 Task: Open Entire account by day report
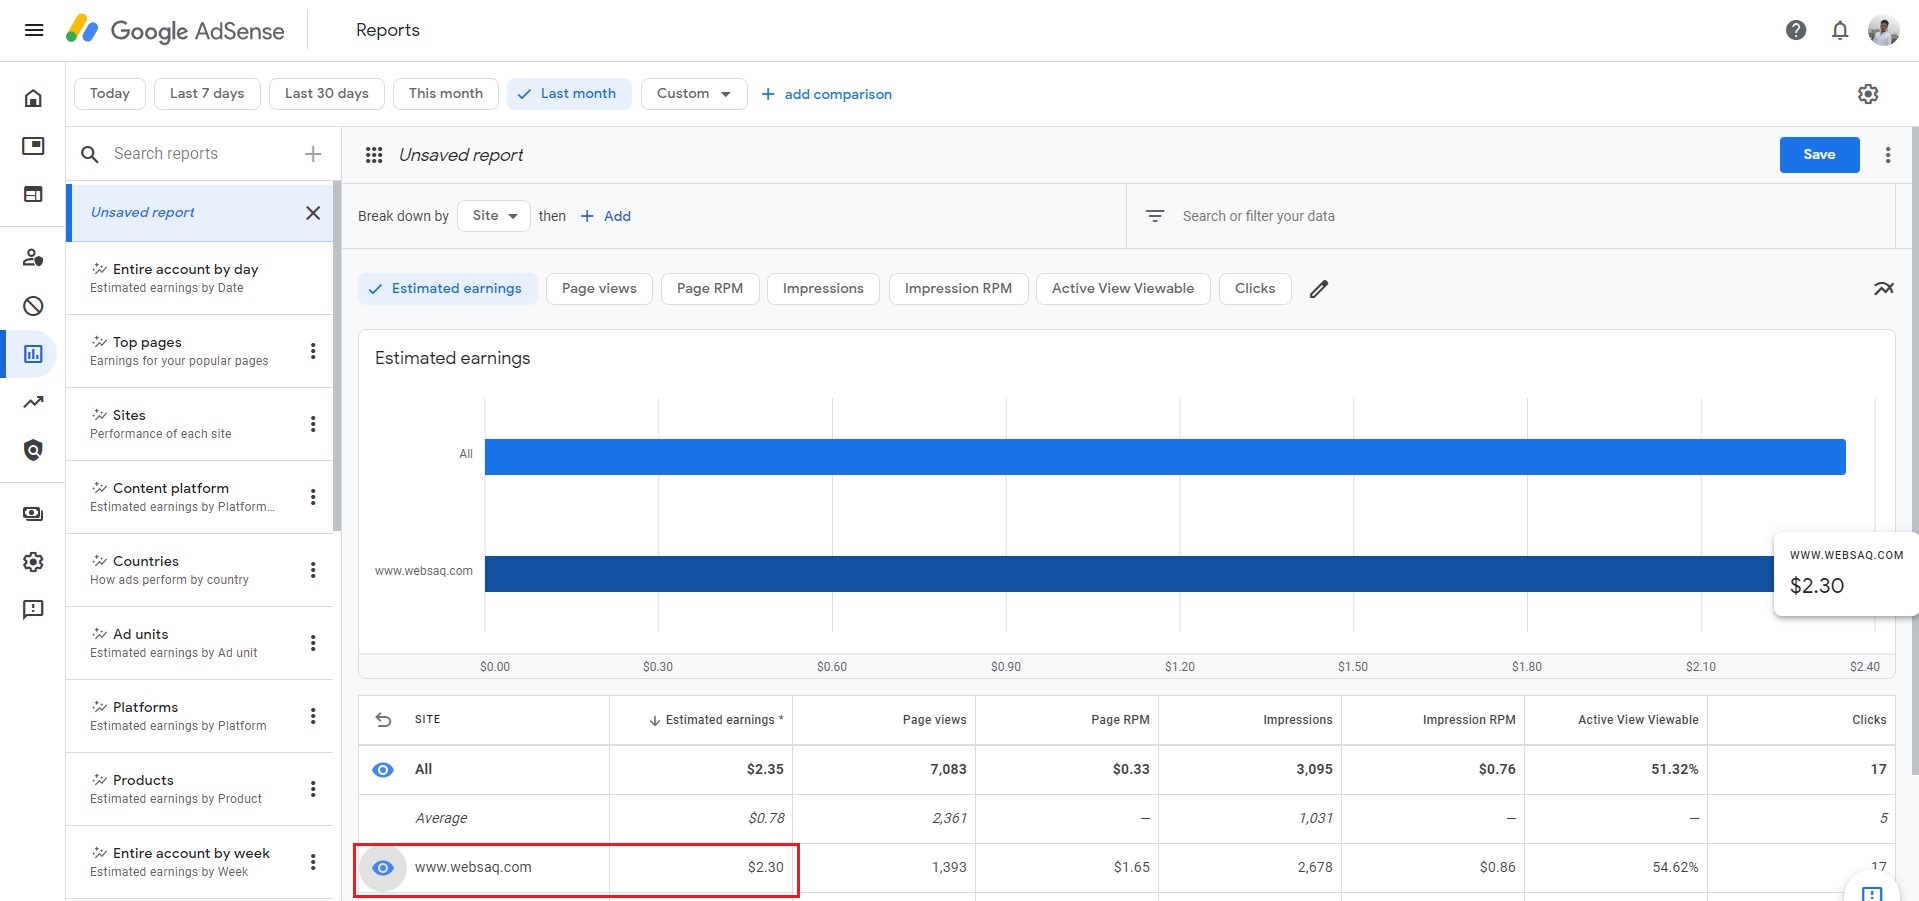pos(199,278)
